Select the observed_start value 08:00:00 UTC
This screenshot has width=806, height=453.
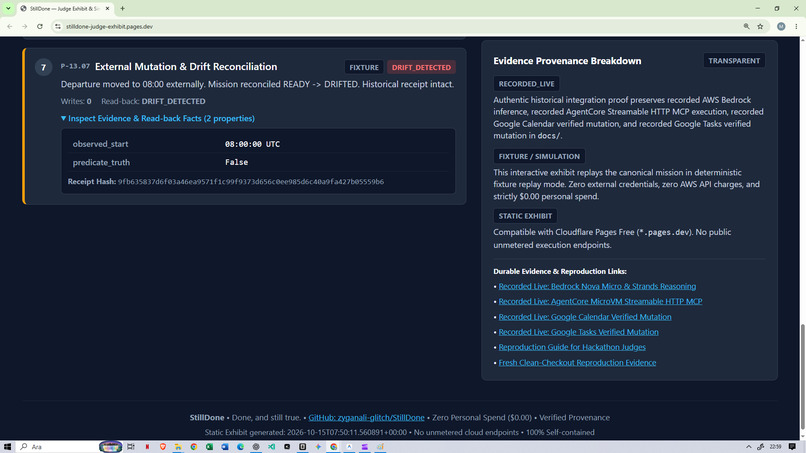(x=252, y=144)
